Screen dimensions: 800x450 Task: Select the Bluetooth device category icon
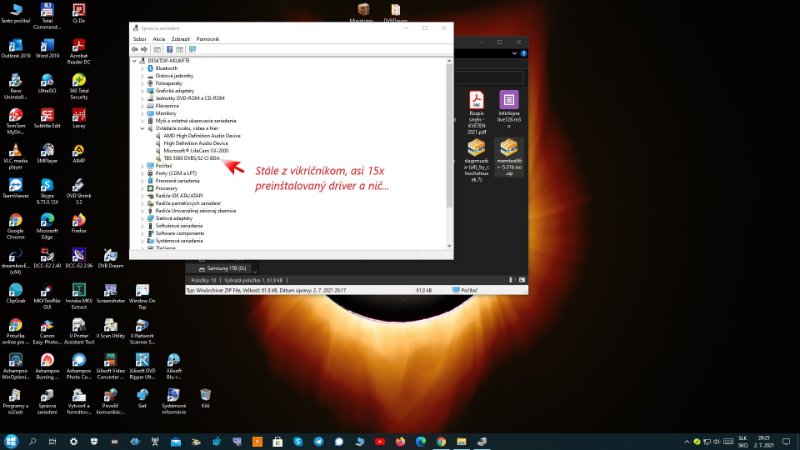(151, 68)
